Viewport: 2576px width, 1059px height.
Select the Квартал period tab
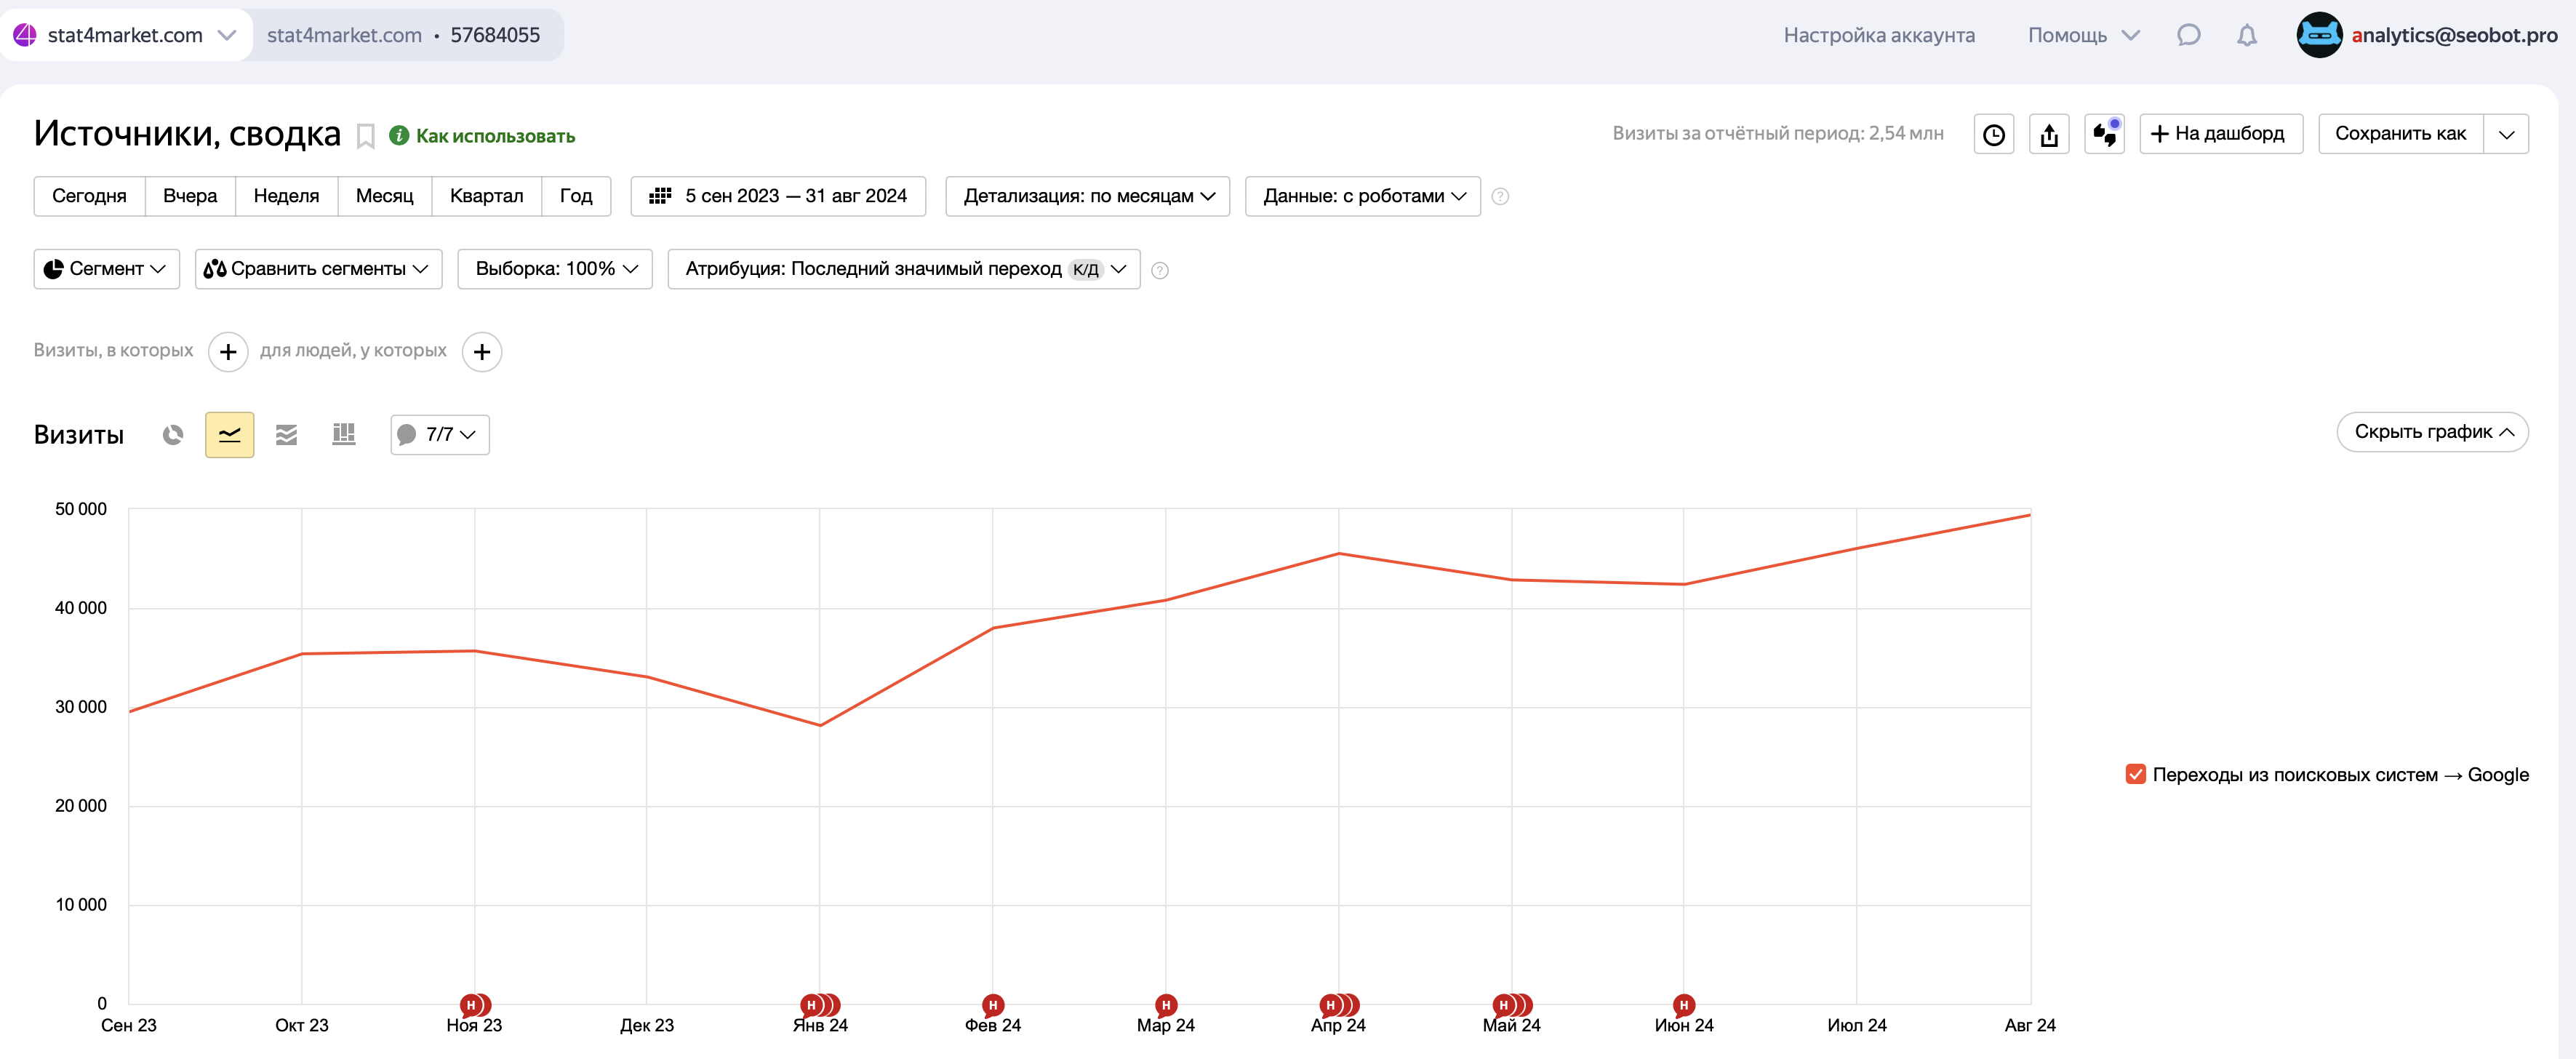[x=486, y=196]
